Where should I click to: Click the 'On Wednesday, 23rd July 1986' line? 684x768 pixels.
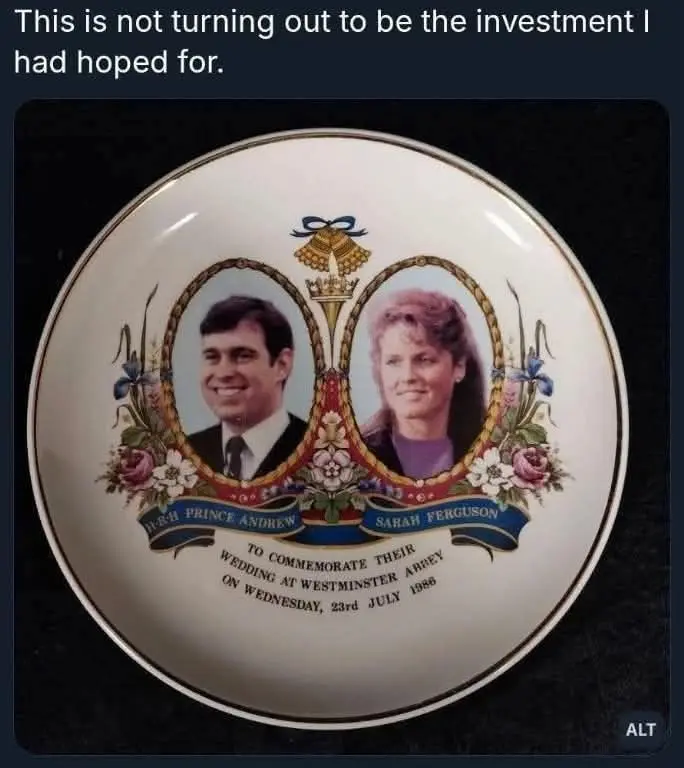click(x=329, y=594)
